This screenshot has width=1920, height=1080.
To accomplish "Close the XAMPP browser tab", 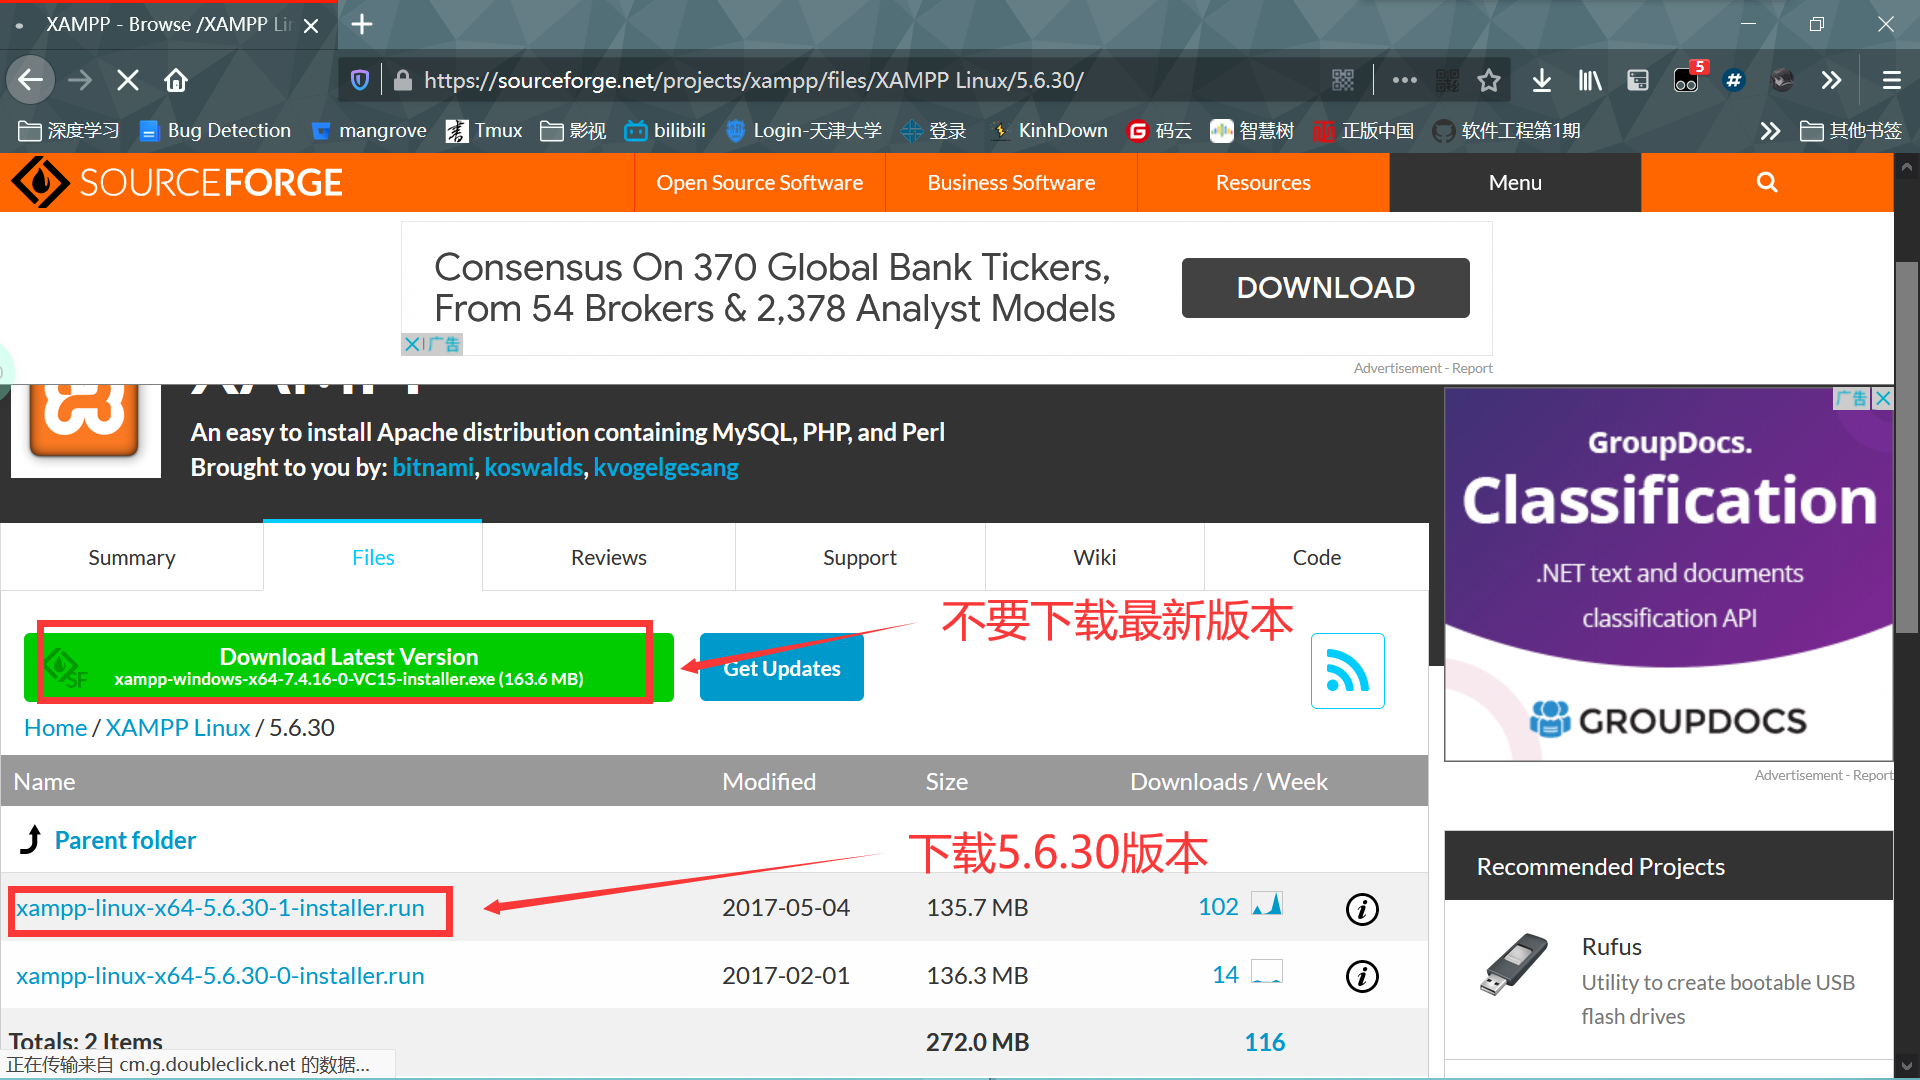I will pyautogui.click(x=311, y=25).
